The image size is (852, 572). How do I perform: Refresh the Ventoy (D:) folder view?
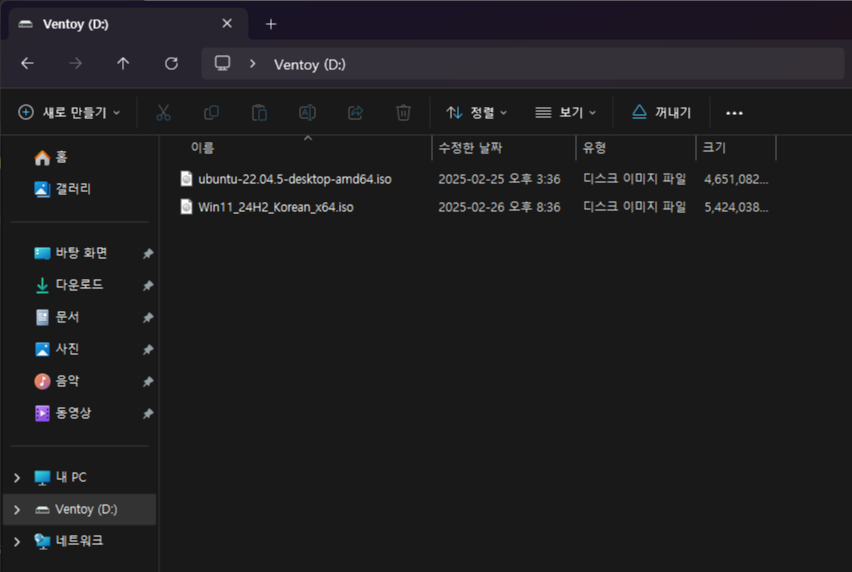[x=171, y=64]
